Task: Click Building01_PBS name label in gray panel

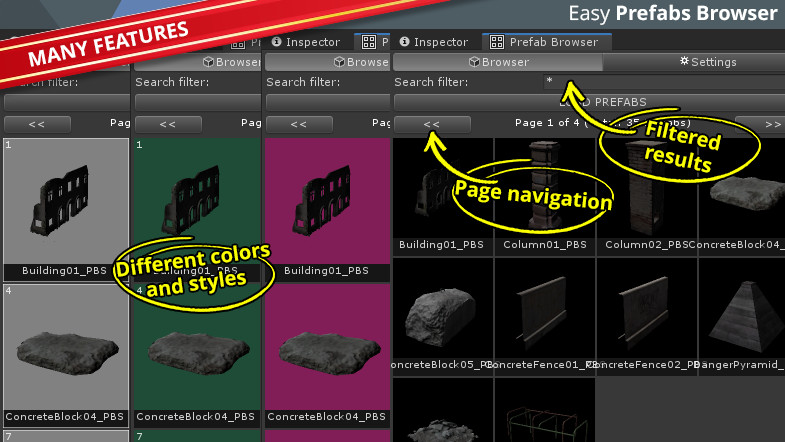Action: [x=65, y=271]
